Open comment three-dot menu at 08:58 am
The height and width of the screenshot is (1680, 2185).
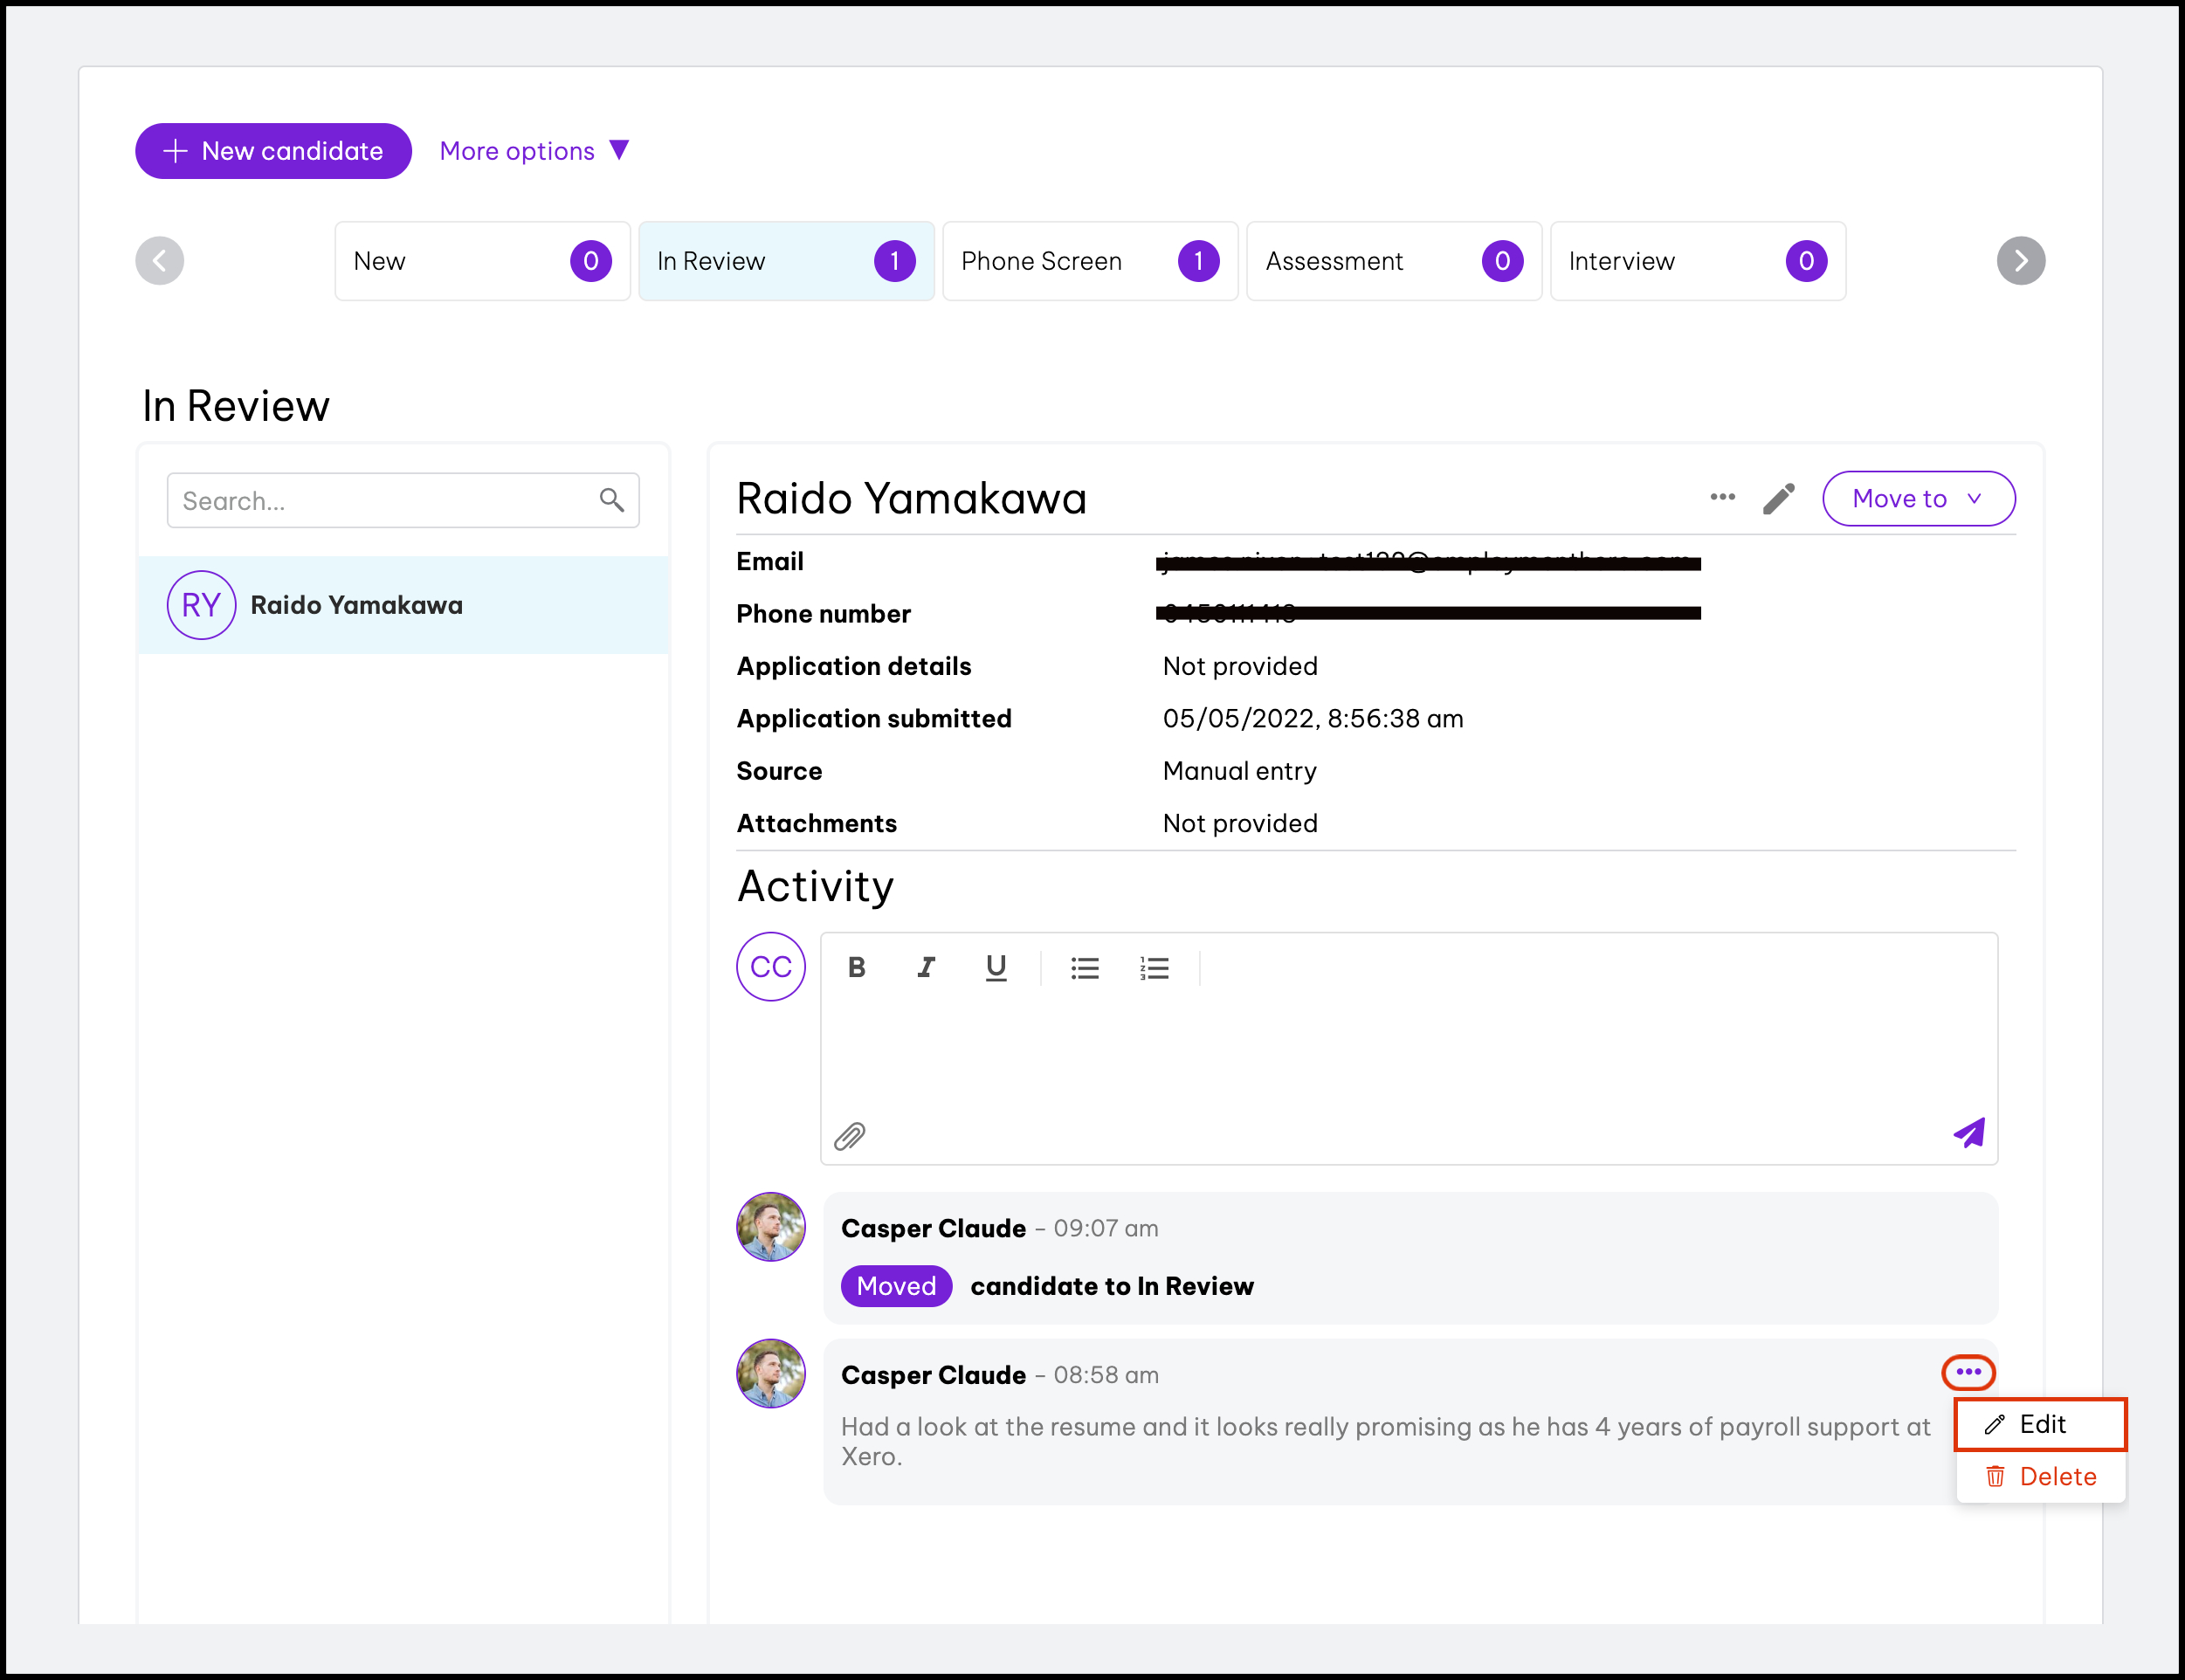1968,1372
